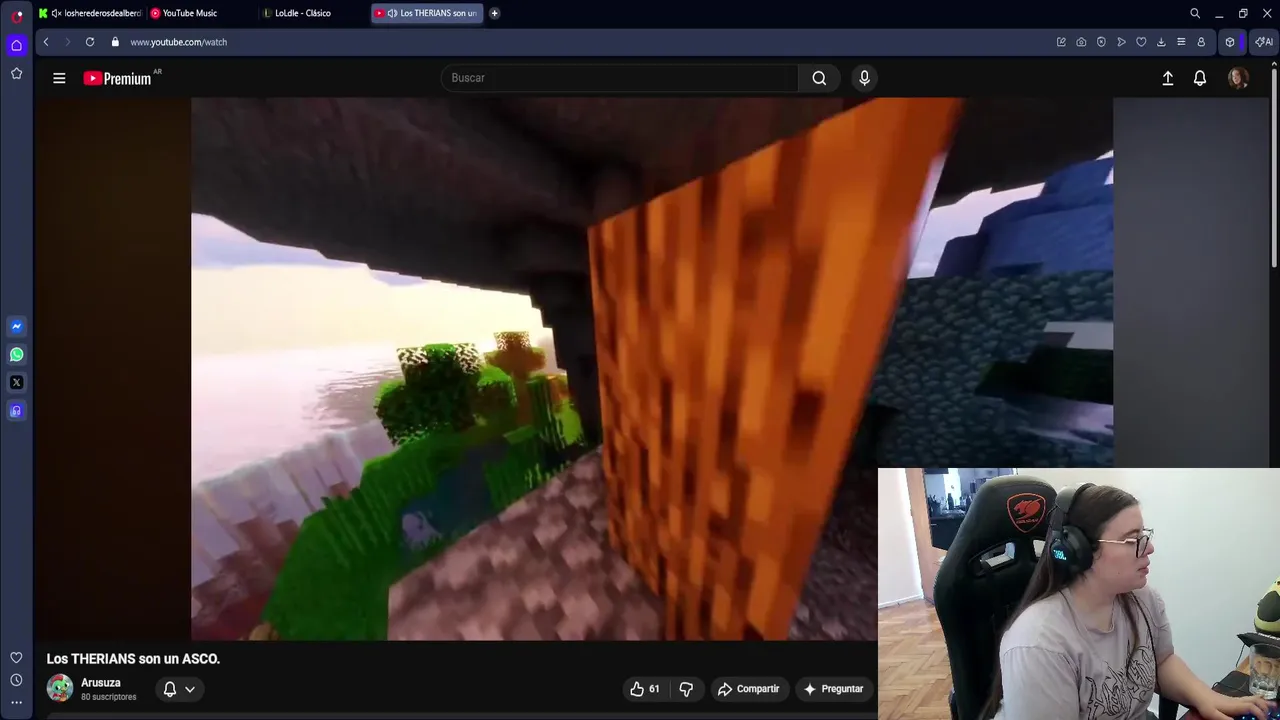Open the send/flow arrow icon
The height and width of the screenshot is (720, 1280).
coord(1121,42)
